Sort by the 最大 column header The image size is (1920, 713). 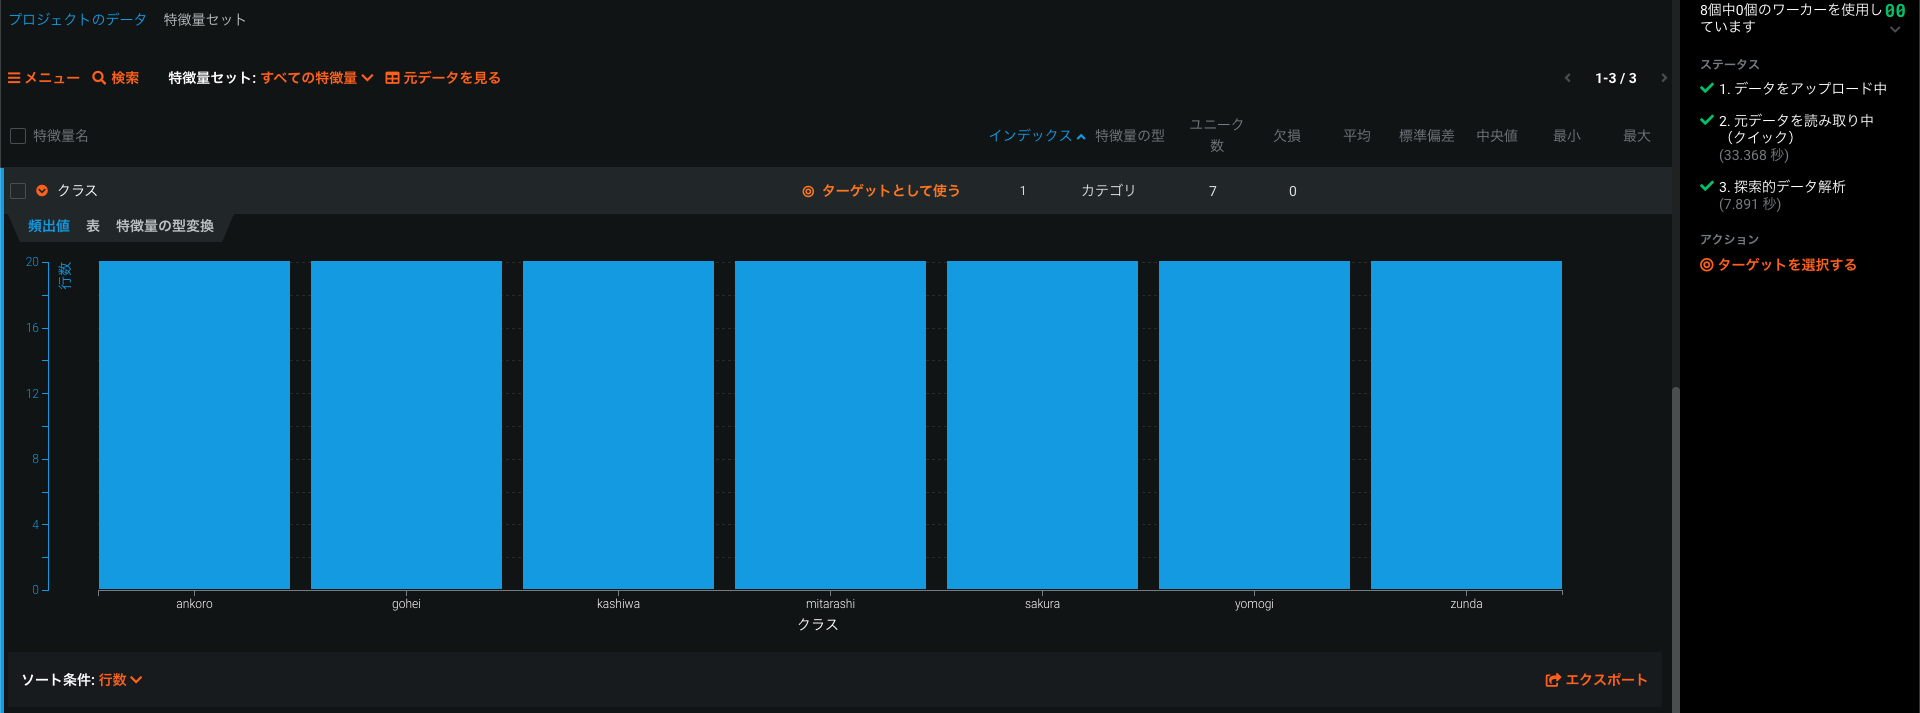click(x=1637, y=136)
